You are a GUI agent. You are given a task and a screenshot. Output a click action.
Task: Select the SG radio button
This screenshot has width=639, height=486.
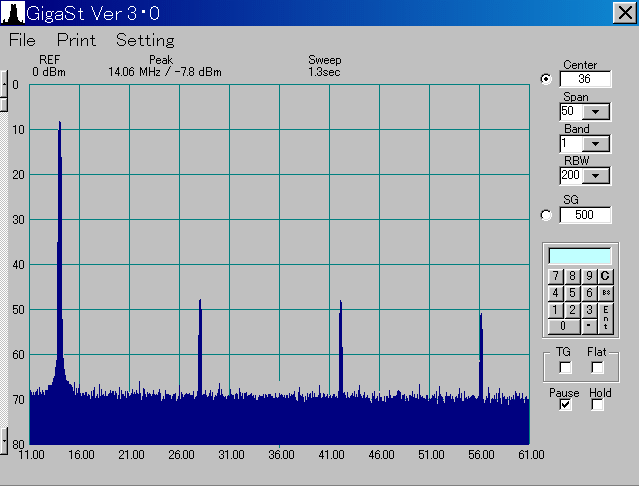(x=546, y=215)
